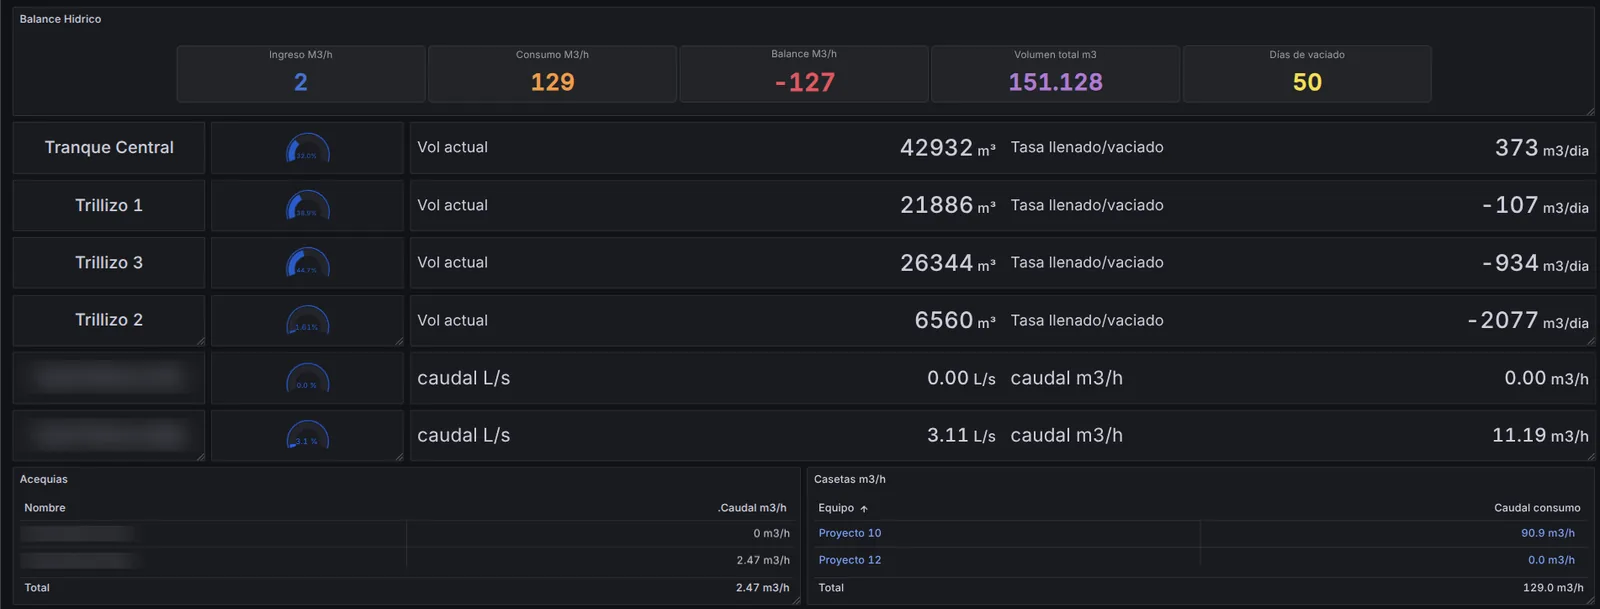Image resolution: width=1600 pixels, height=609 pixels.
Task: Click the 0 m3/h cell in Acequias
Action: [771, 533]
